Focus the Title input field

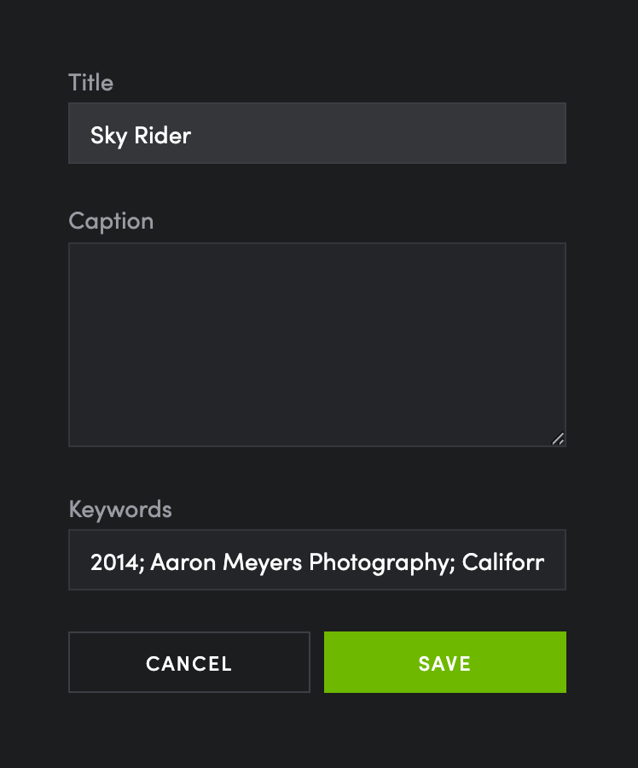point(317,133)
